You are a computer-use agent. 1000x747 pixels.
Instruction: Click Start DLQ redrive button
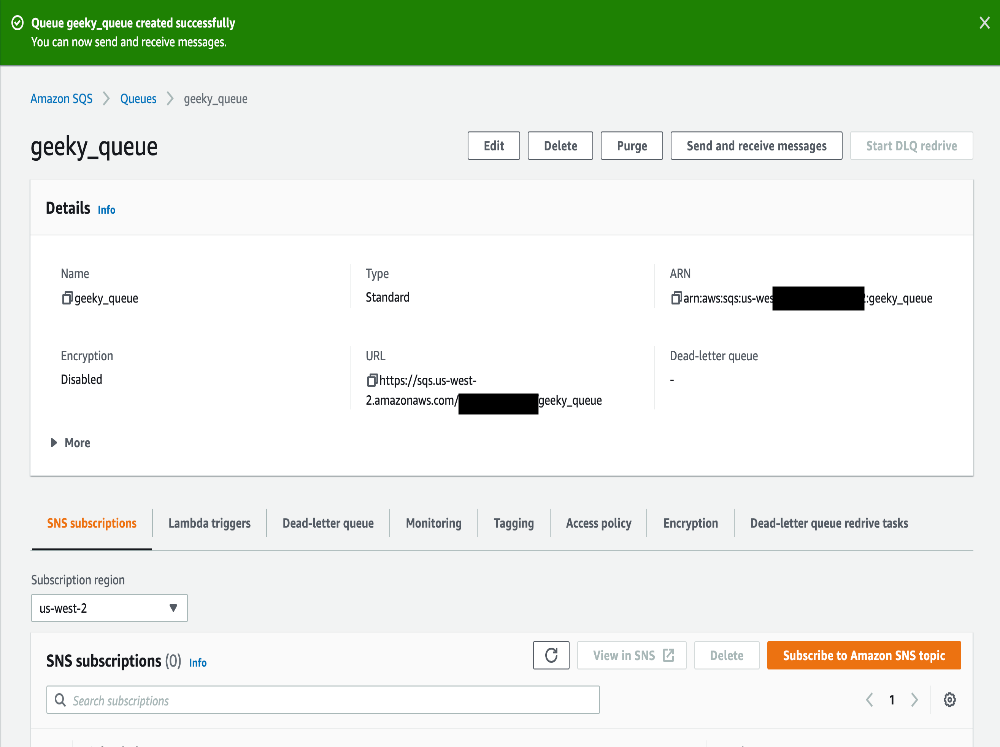911,145
